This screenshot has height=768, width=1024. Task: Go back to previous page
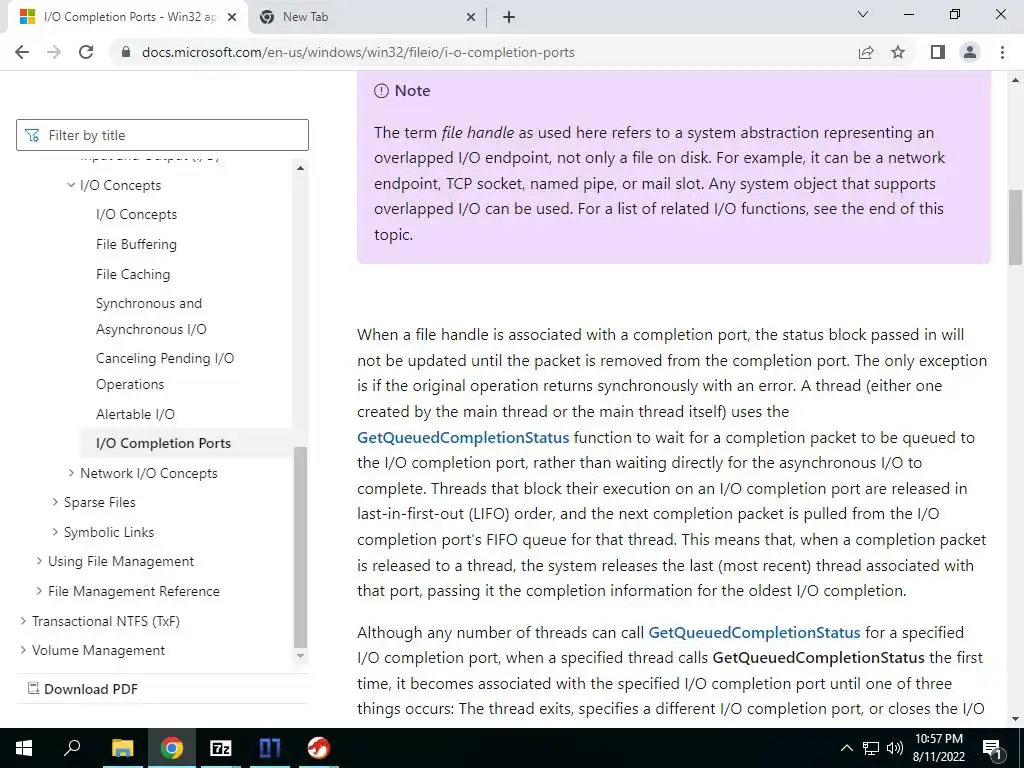[x=22, y=52]
